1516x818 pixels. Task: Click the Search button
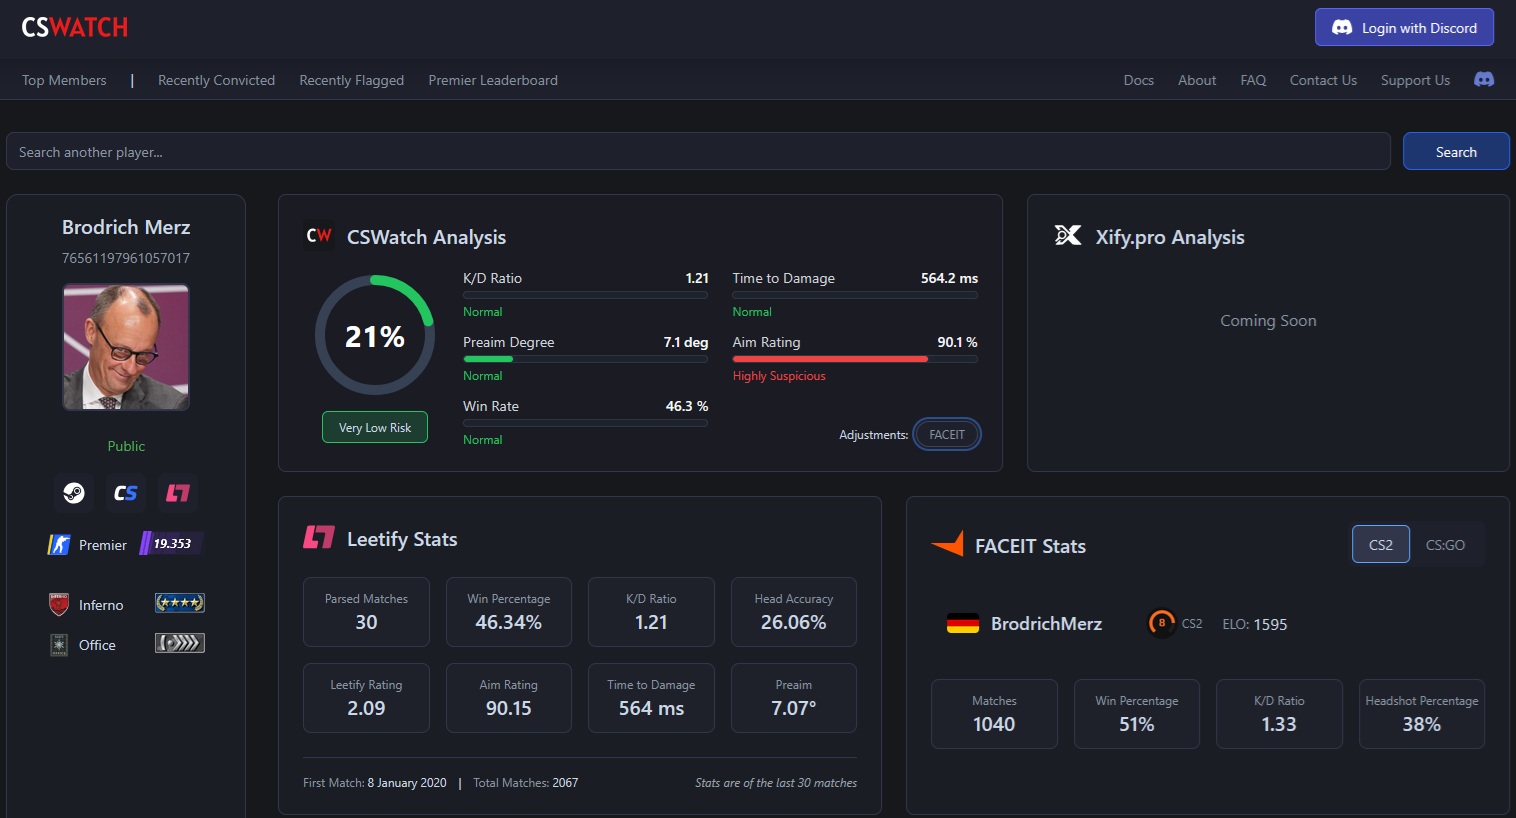[x=1456, y=151]
